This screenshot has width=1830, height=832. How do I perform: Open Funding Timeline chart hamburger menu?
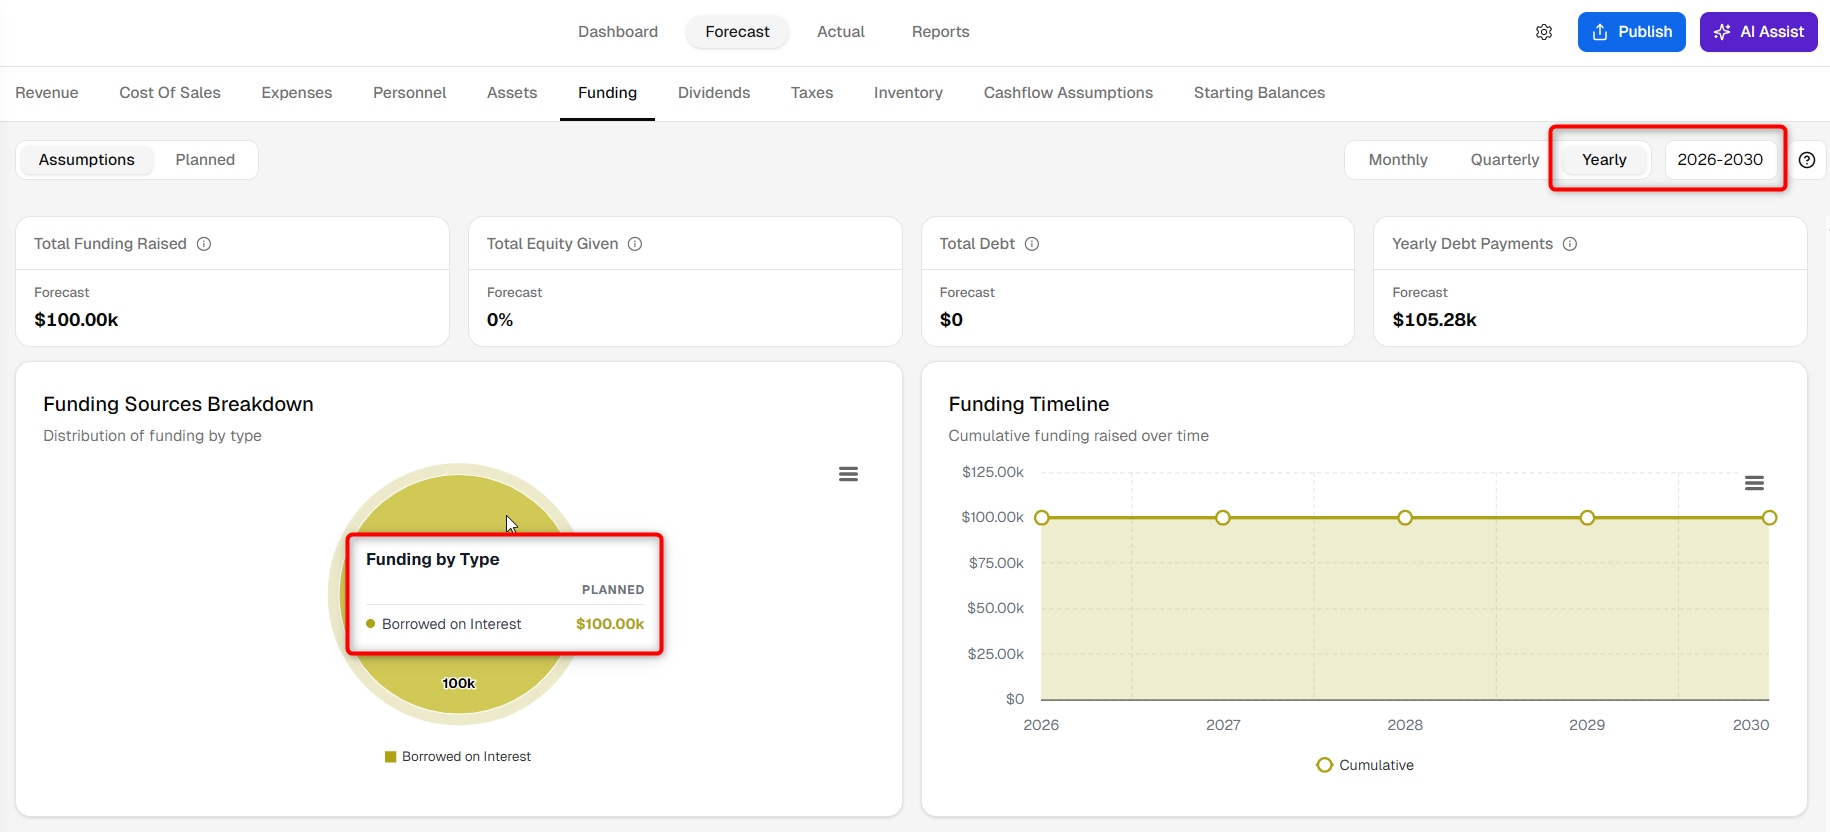tap(1754, 483)
